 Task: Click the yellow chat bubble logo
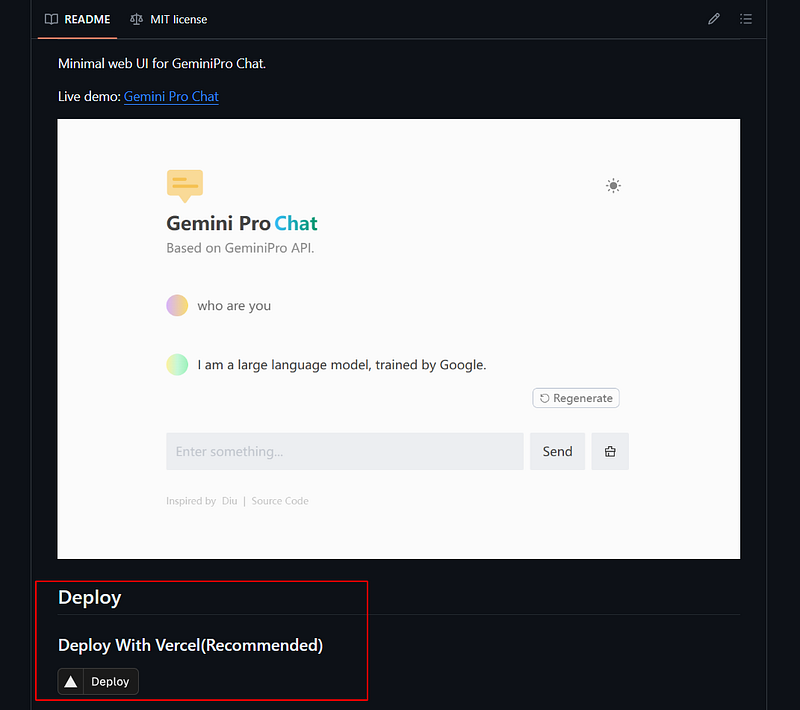(x=185, y=186)
